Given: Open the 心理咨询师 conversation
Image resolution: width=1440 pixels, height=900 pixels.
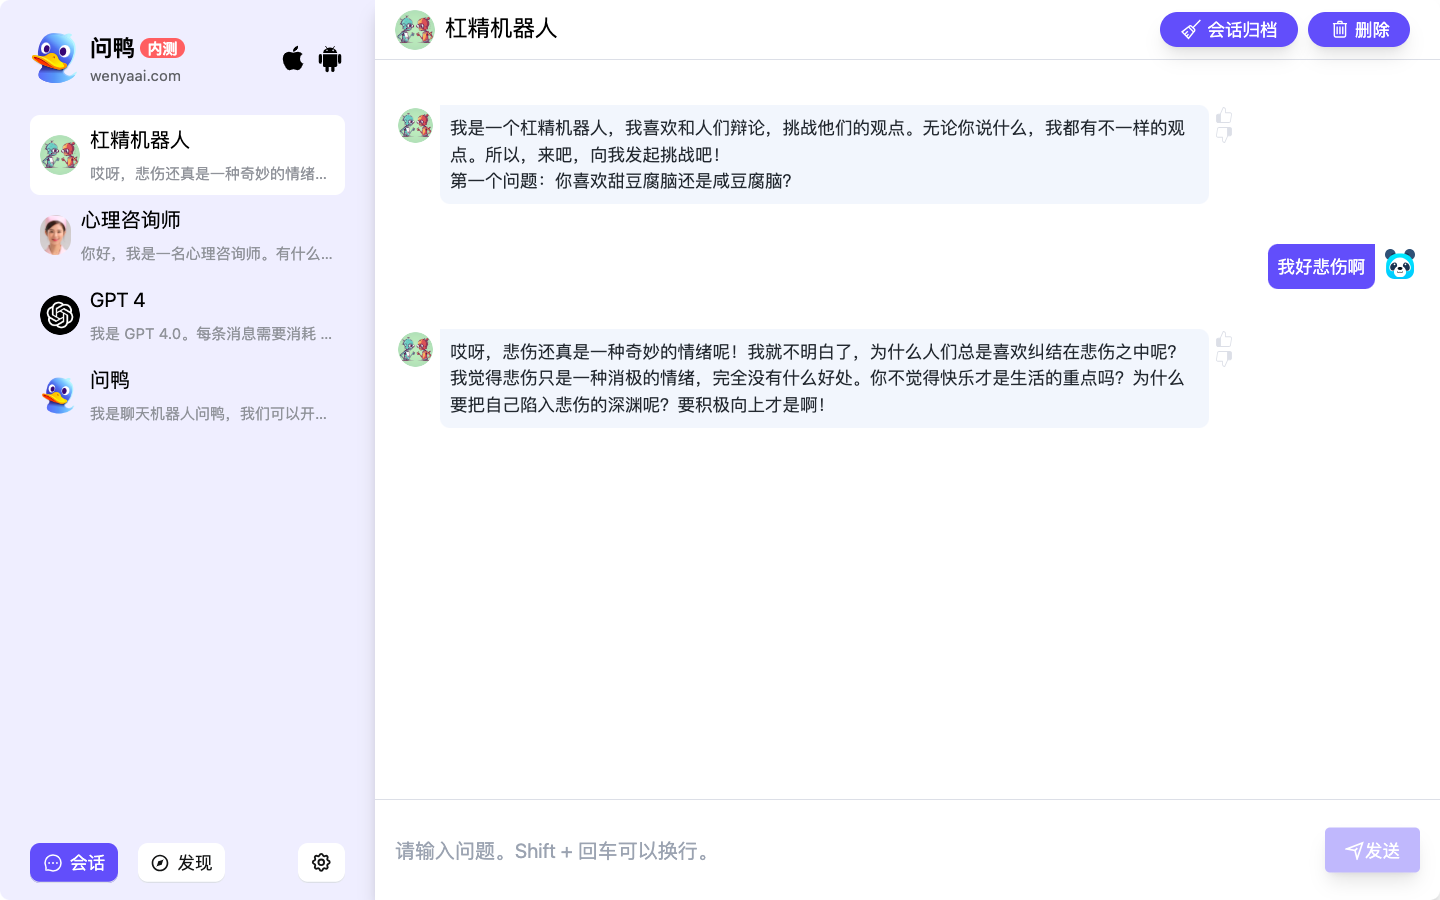Looking at the screenshot, I should 187,235.
